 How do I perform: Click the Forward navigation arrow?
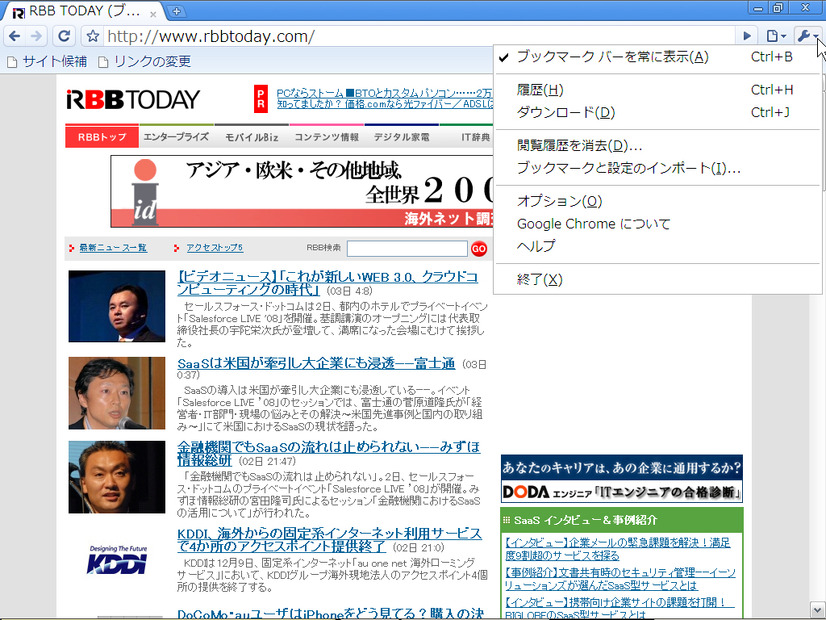(36, 36)
